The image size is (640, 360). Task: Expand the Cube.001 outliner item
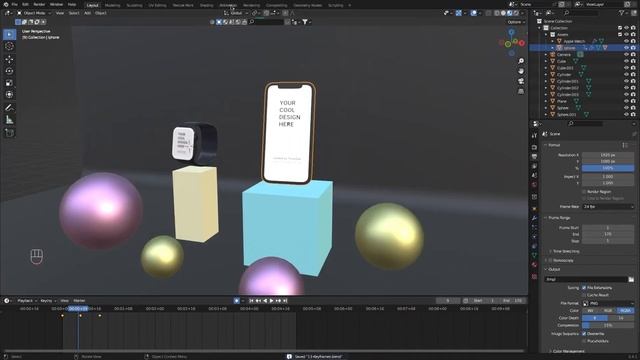pos(546,68)
